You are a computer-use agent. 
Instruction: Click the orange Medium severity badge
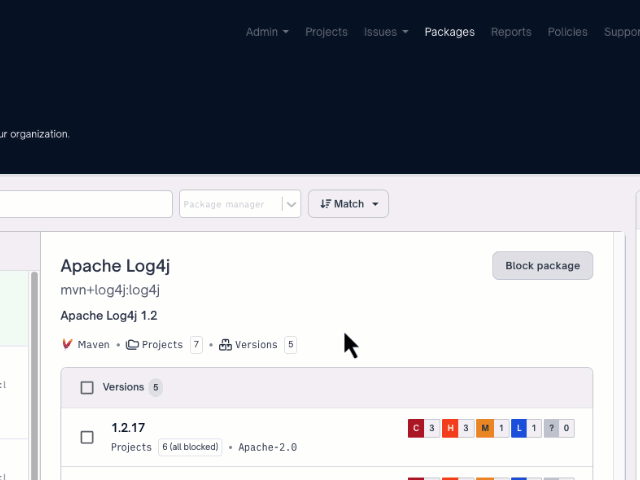click(484, 428)
